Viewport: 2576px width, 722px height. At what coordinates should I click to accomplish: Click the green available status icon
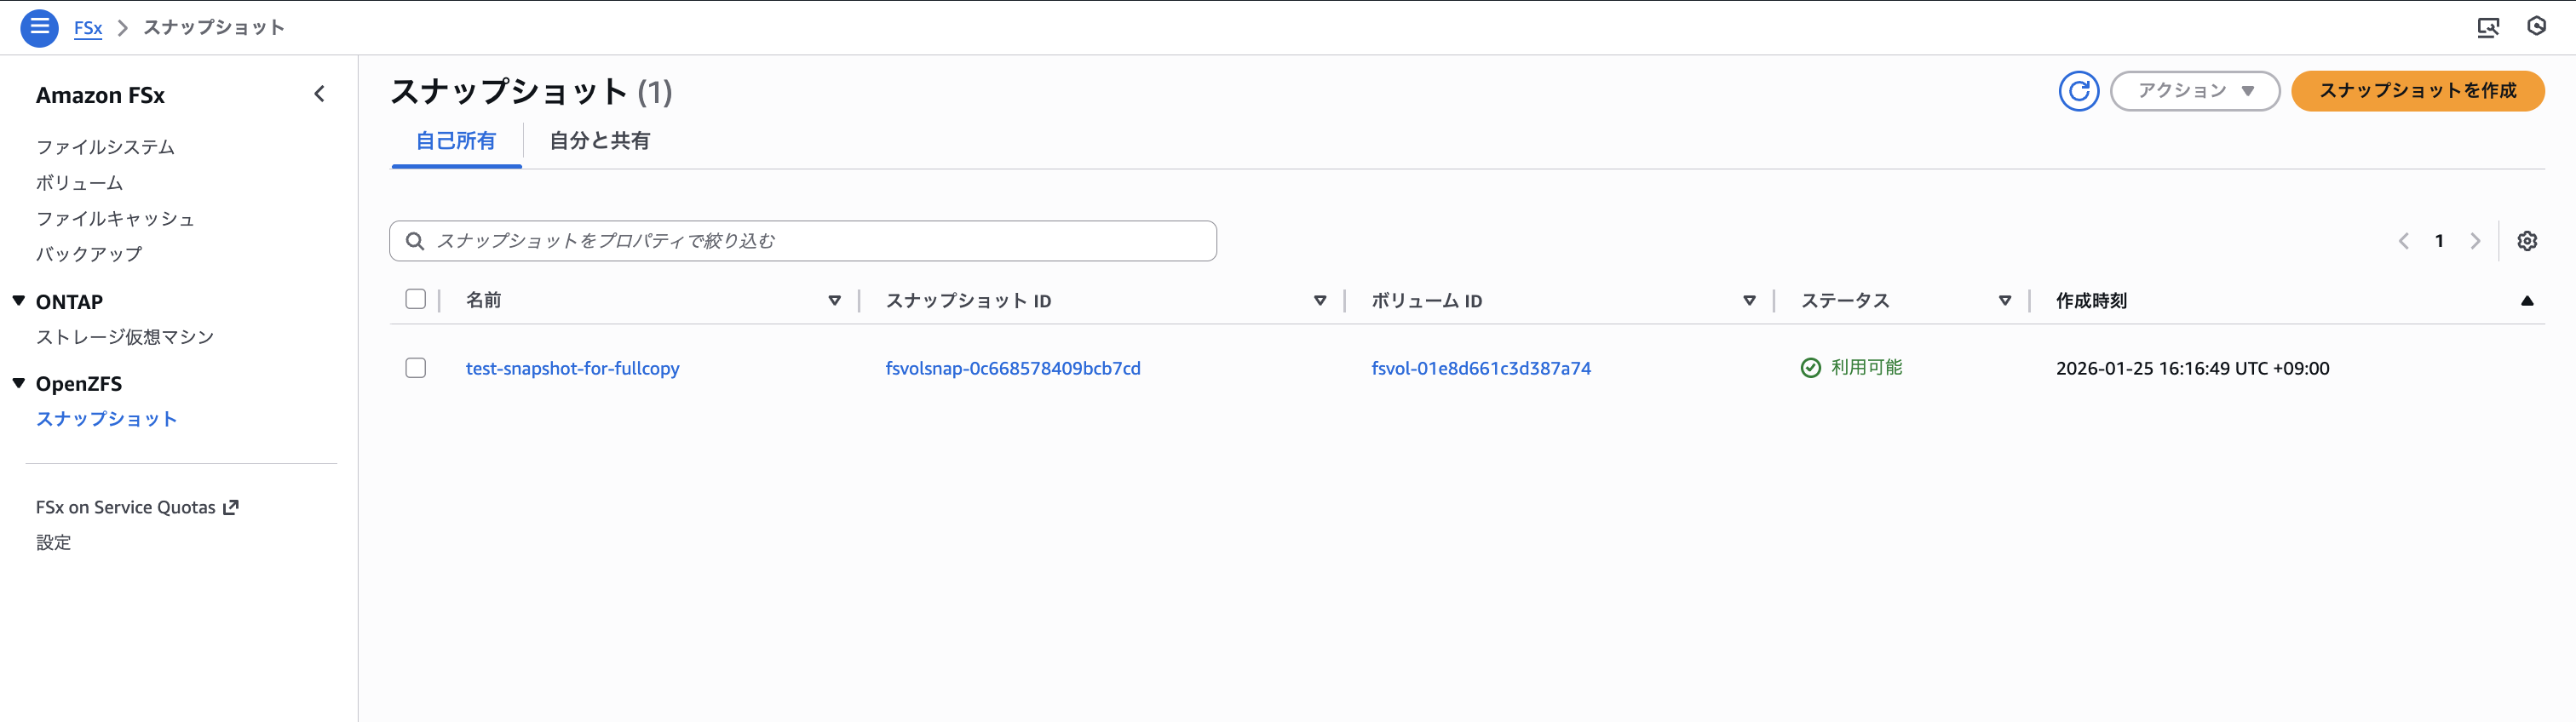[x=1810, y=368]
